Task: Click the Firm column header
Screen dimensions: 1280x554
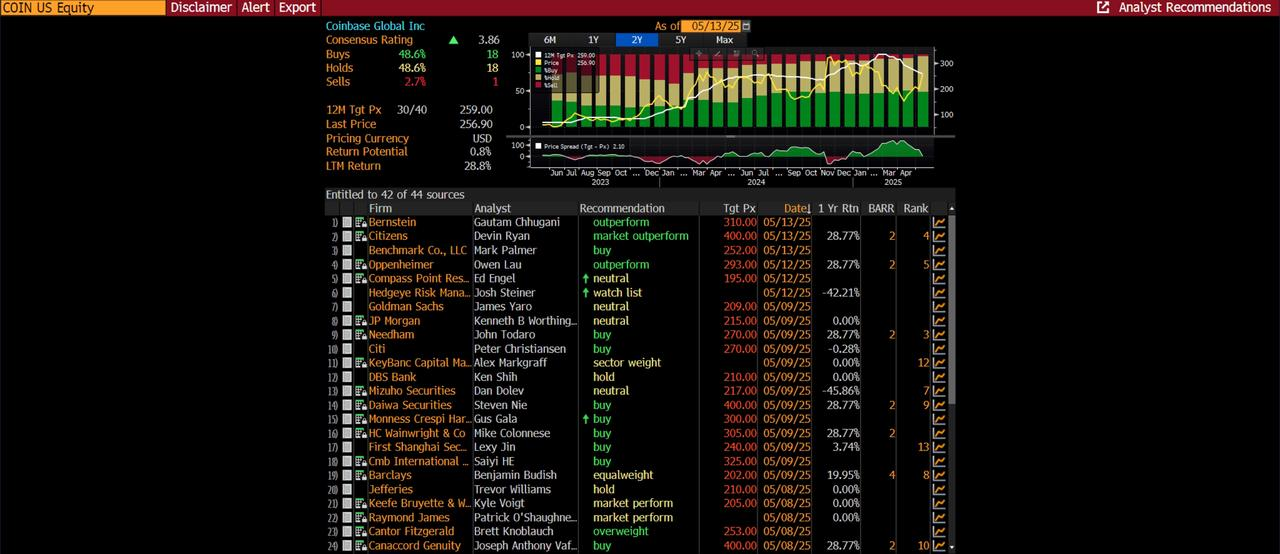Action: click(380, 209)
